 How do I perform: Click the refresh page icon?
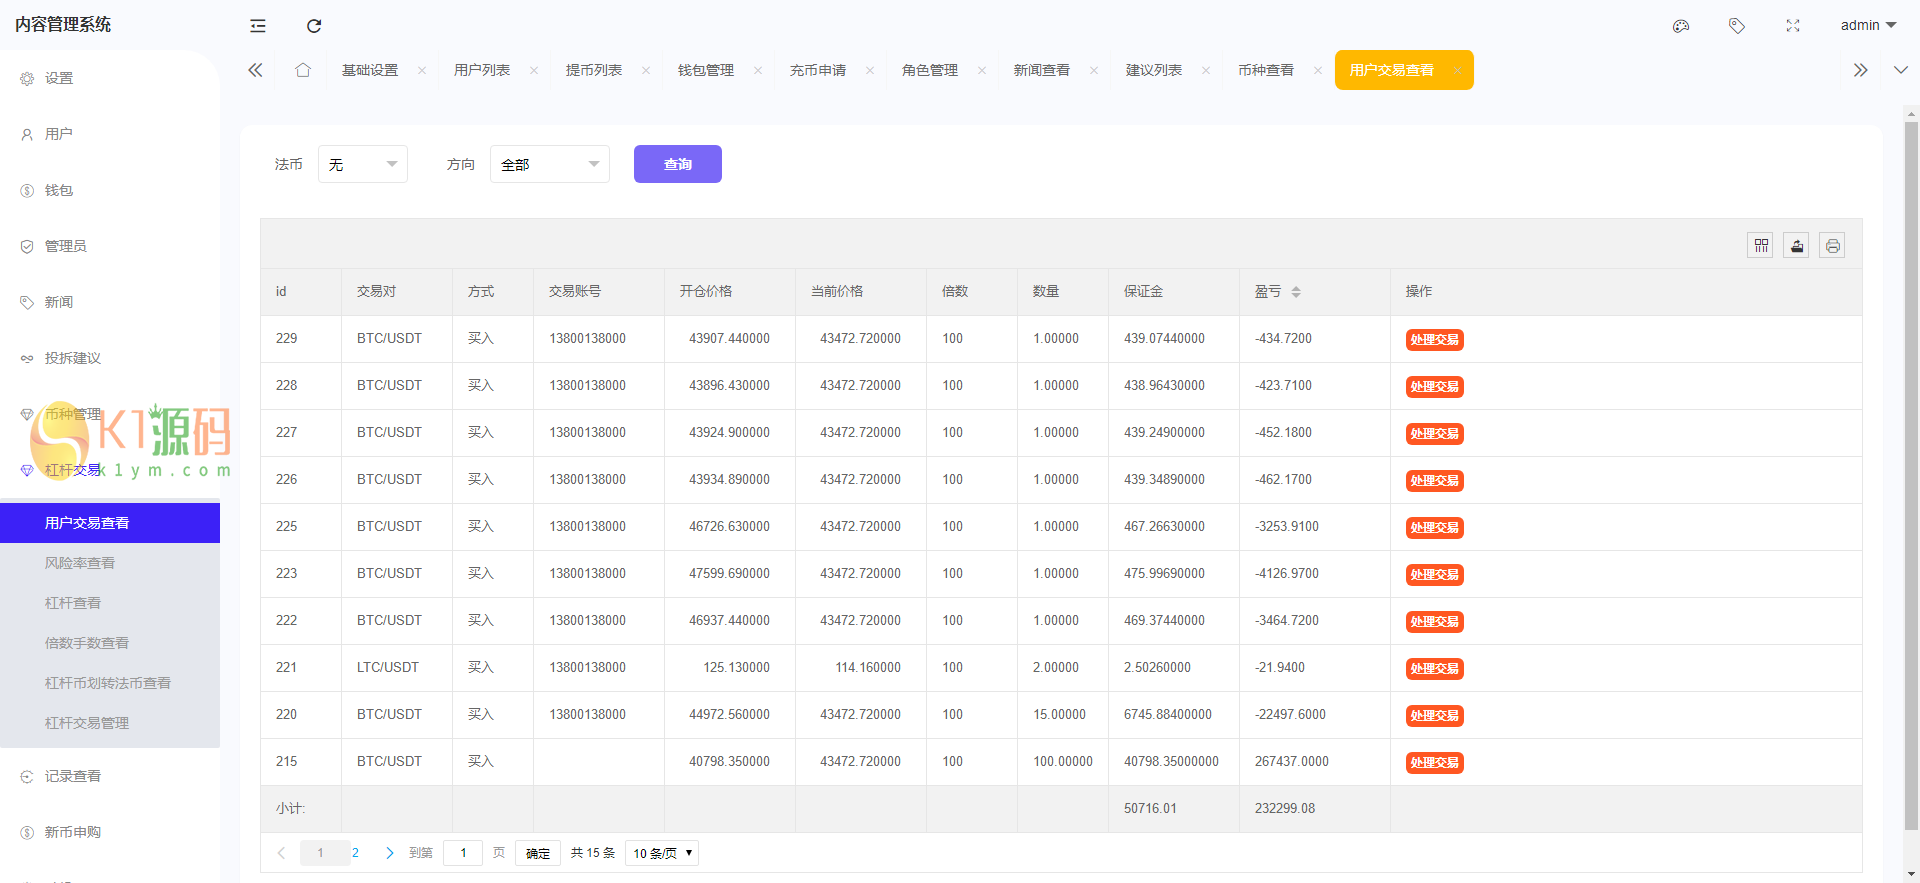coord(314,26)
